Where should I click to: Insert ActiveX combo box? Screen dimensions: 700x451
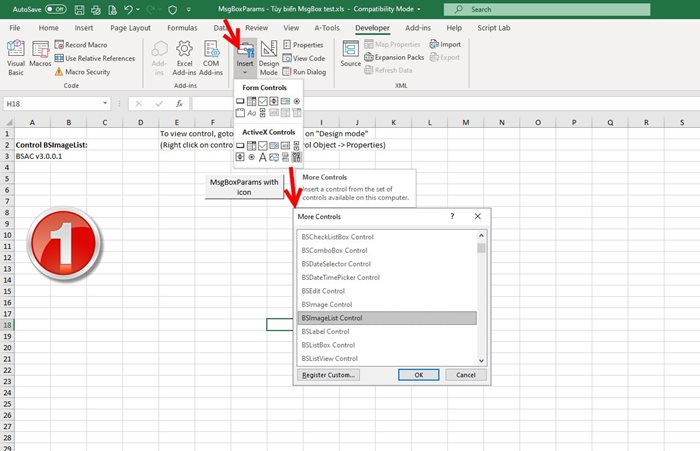(251, 146)
